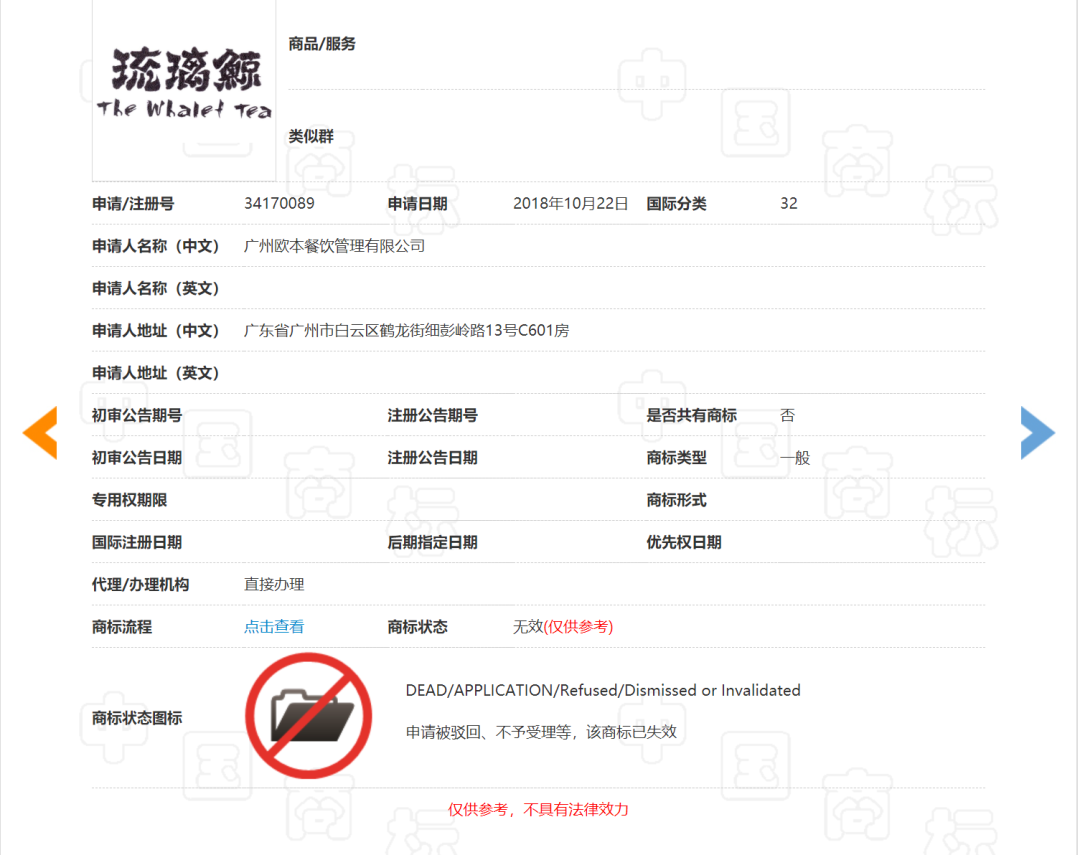Image resolution: width=1080 pixels, height=855 pixels.
Task: Click the red 仅供参考 status note
Action: click(x=579, y=626)
